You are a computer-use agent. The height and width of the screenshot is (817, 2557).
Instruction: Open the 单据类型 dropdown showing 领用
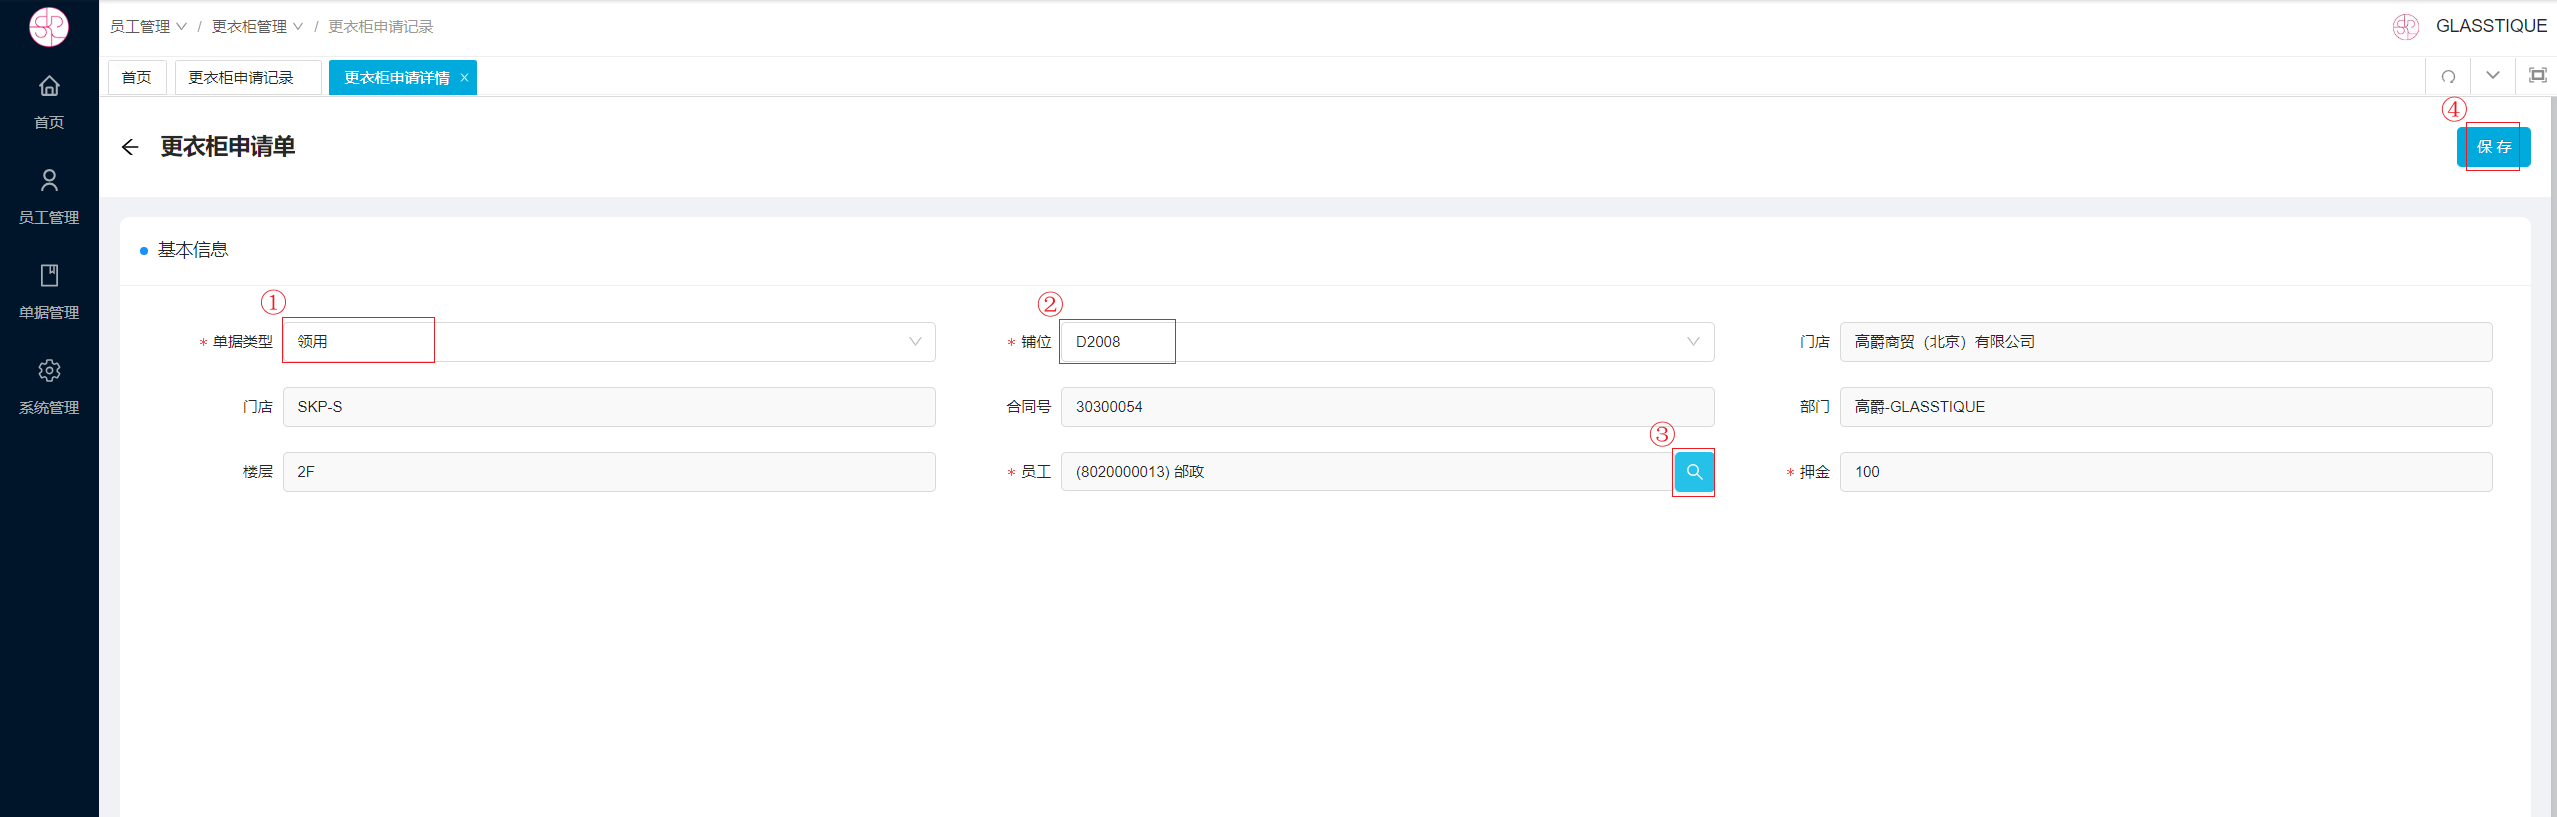pyautogui.click(x=609, y=342)
